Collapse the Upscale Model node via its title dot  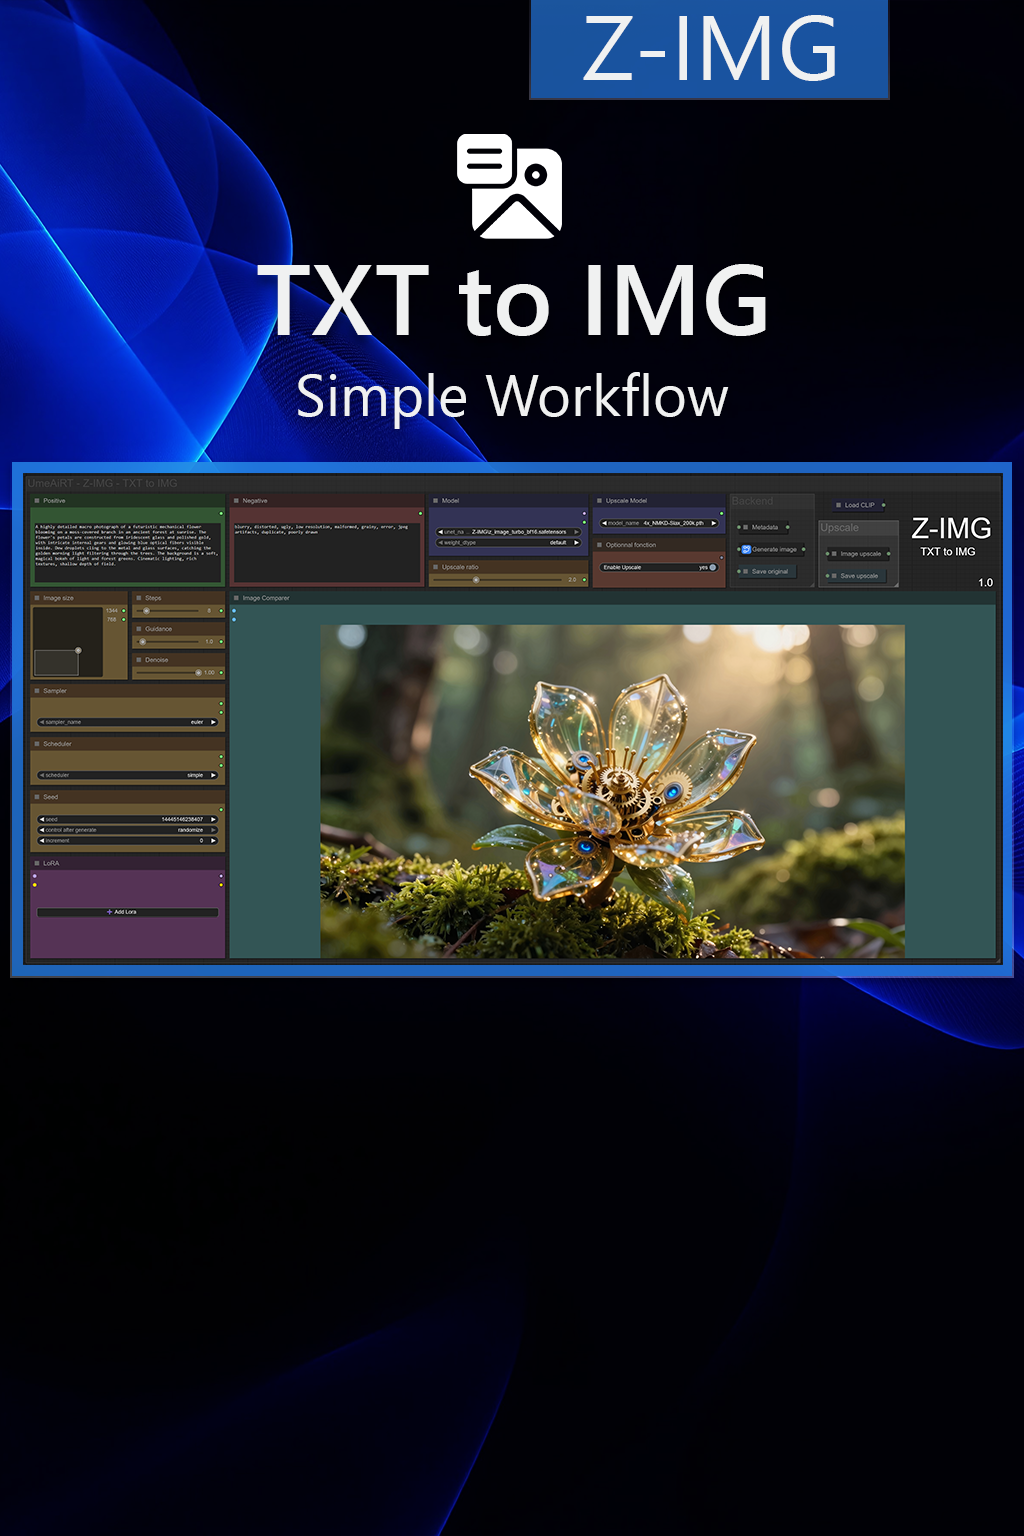599,501
